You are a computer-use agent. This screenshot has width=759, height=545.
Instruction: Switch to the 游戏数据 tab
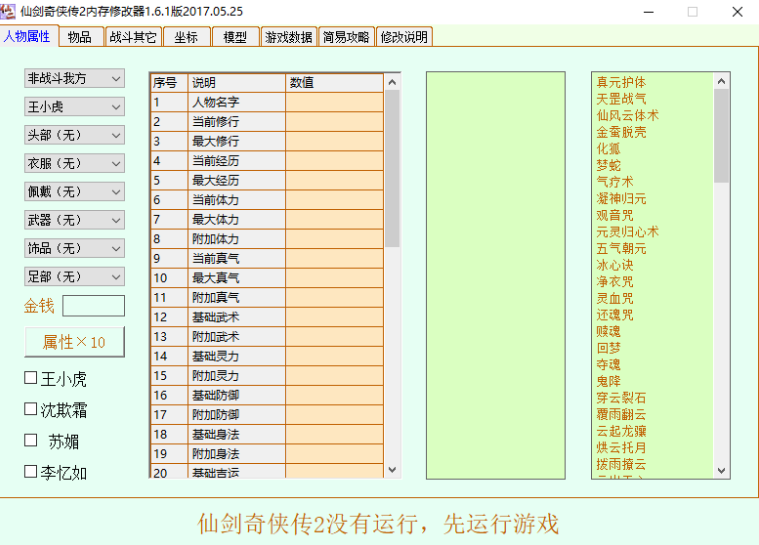[289, 37]
